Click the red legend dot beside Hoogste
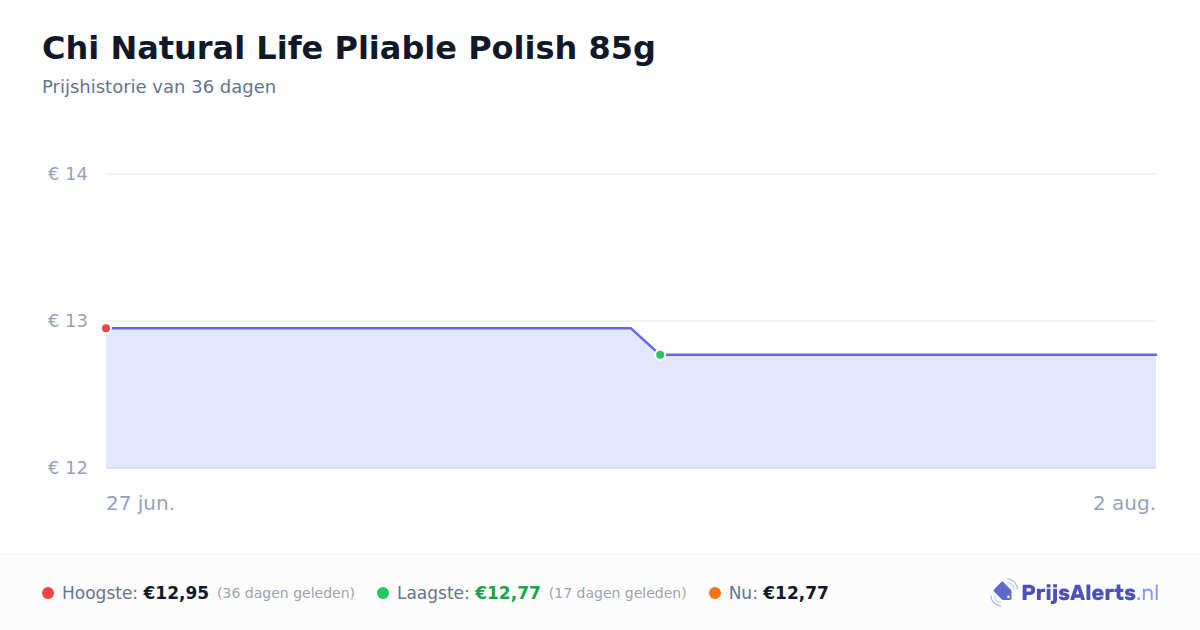 coord(48,593)
